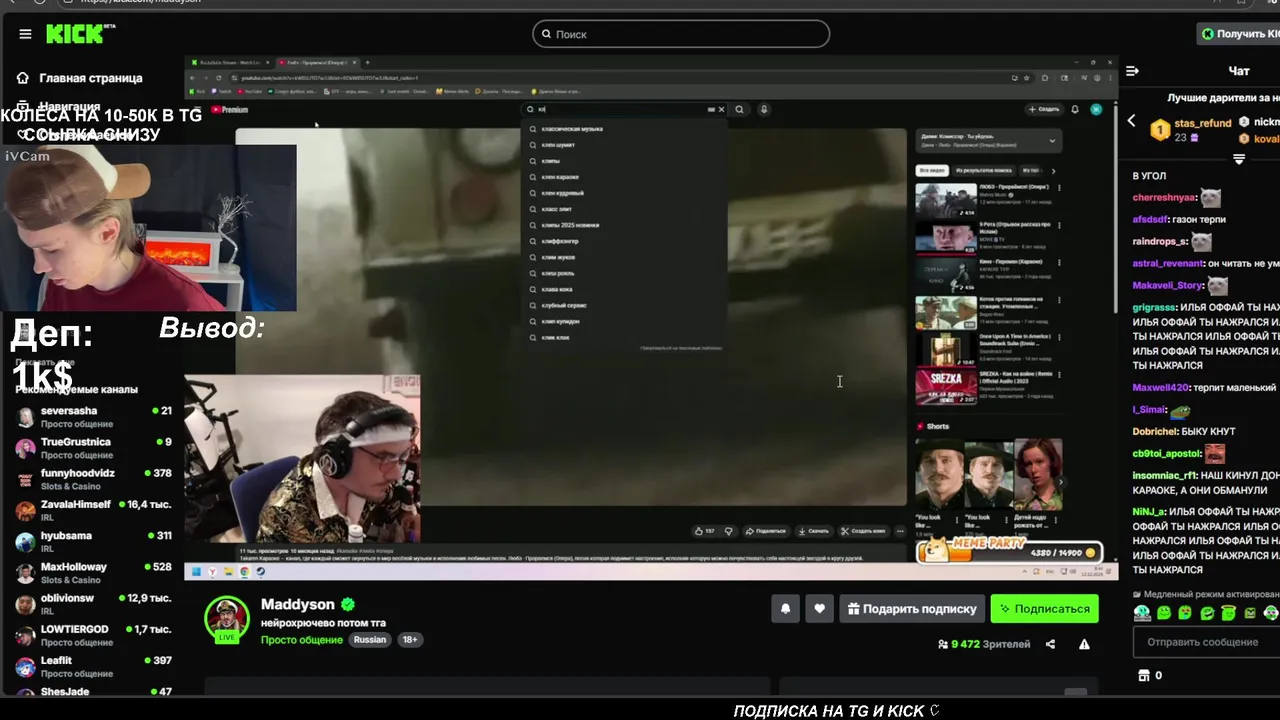Open TrueGrustnica recommended channel

(92, 448)
